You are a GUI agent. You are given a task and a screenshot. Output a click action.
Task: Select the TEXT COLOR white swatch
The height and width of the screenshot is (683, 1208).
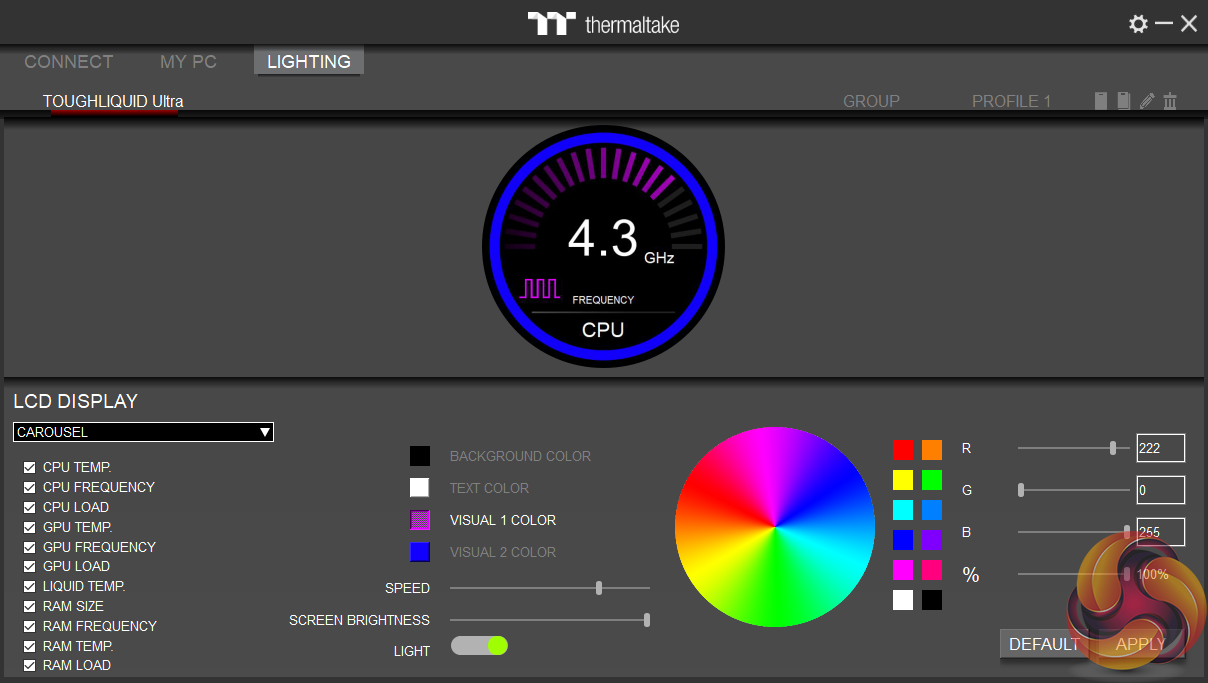click(x=420, y=488)
